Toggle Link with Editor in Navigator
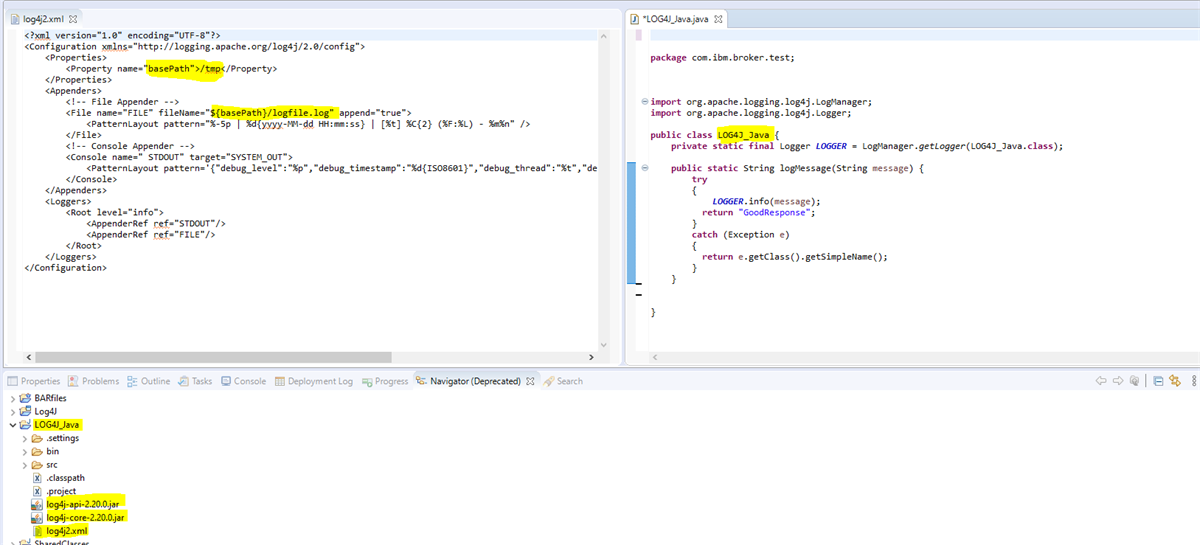The height and width of the screenshot is (545, 1200). (1174, 381)
